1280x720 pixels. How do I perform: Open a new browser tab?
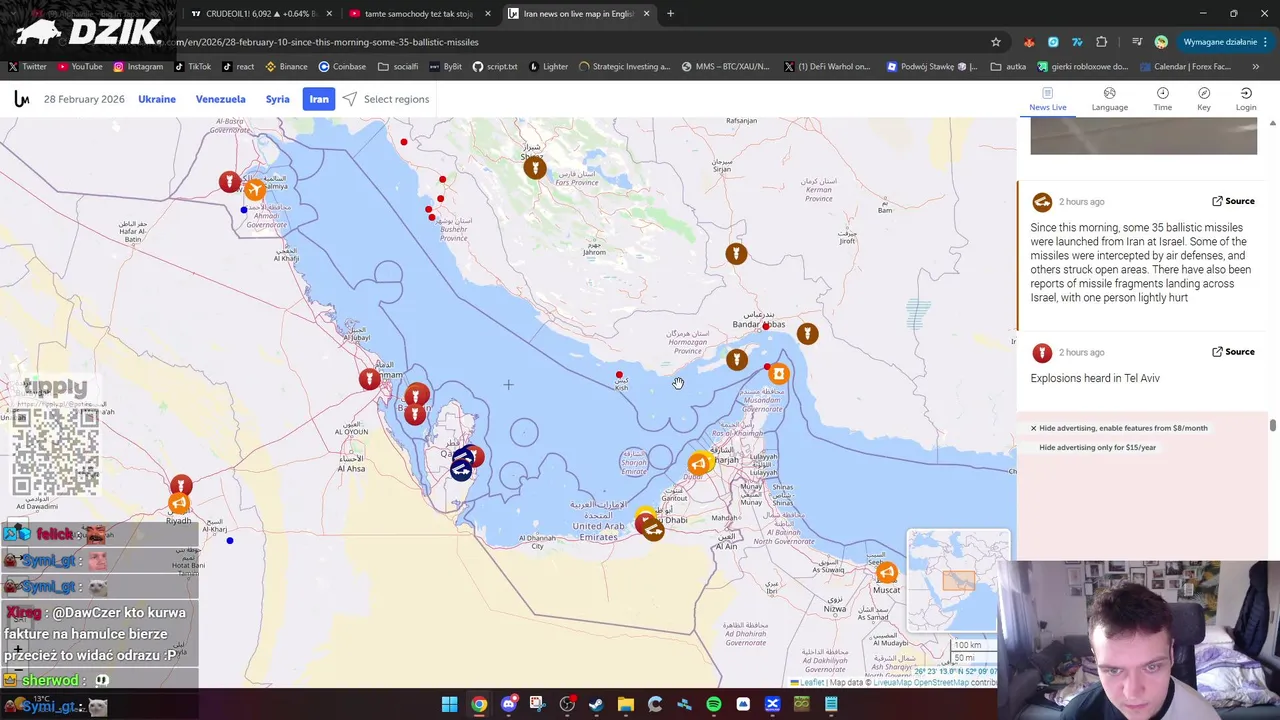pos(670,14)
